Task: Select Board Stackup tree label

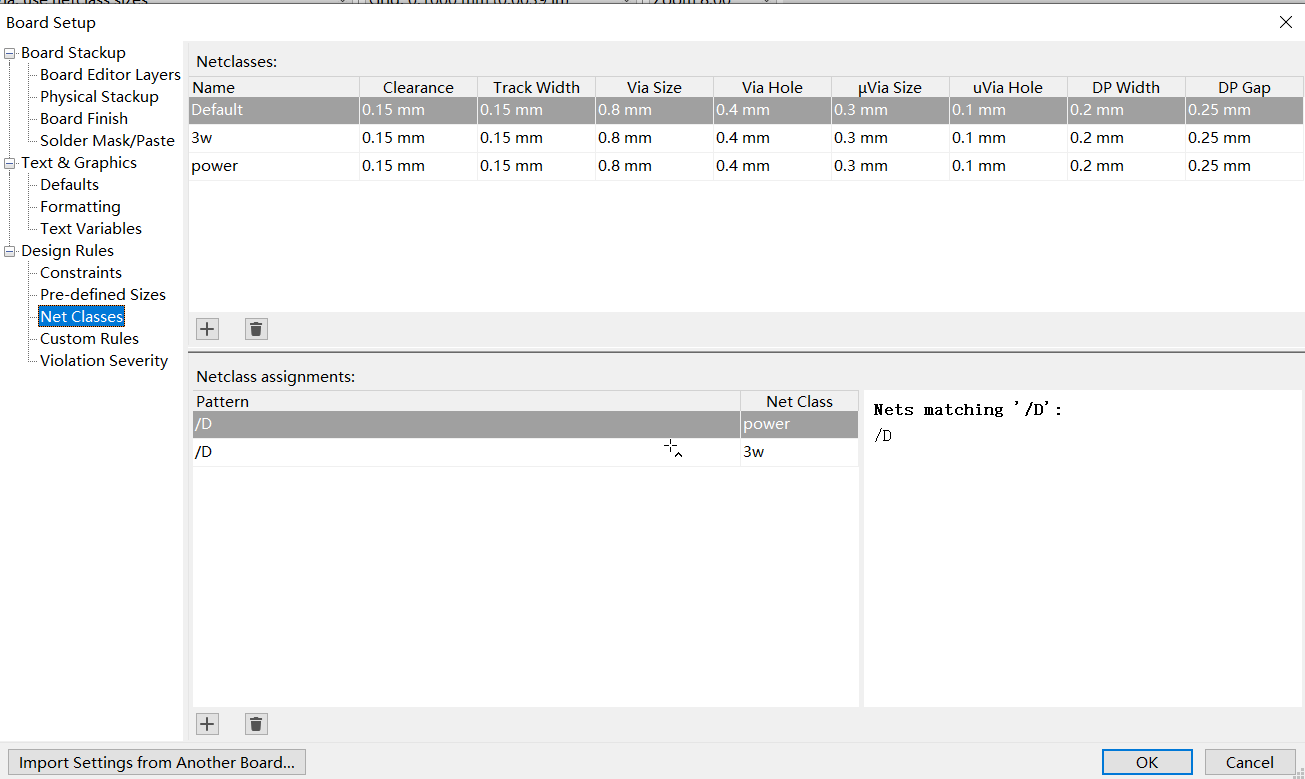Action: coord(73,53)
